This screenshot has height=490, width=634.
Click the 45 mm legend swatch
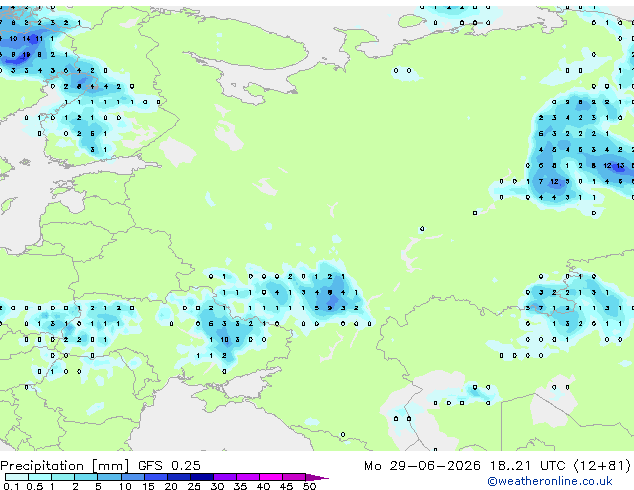click(294, 477)
